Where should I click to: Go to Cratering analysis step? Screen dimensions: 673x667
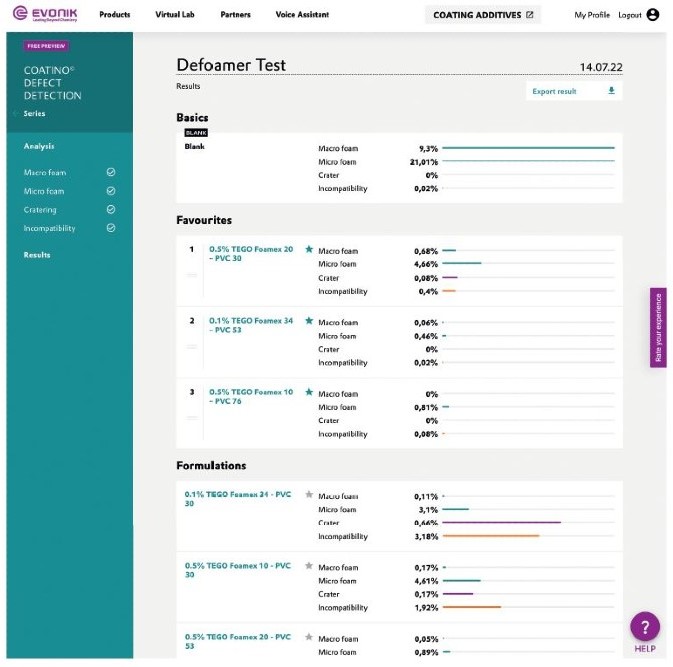point(40,210)
